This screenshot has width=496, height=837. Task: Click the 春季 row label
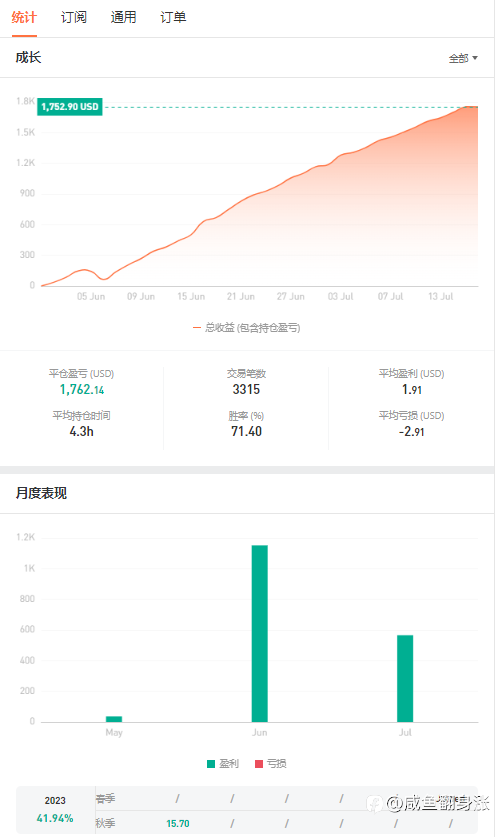click(x=105, y=799)
